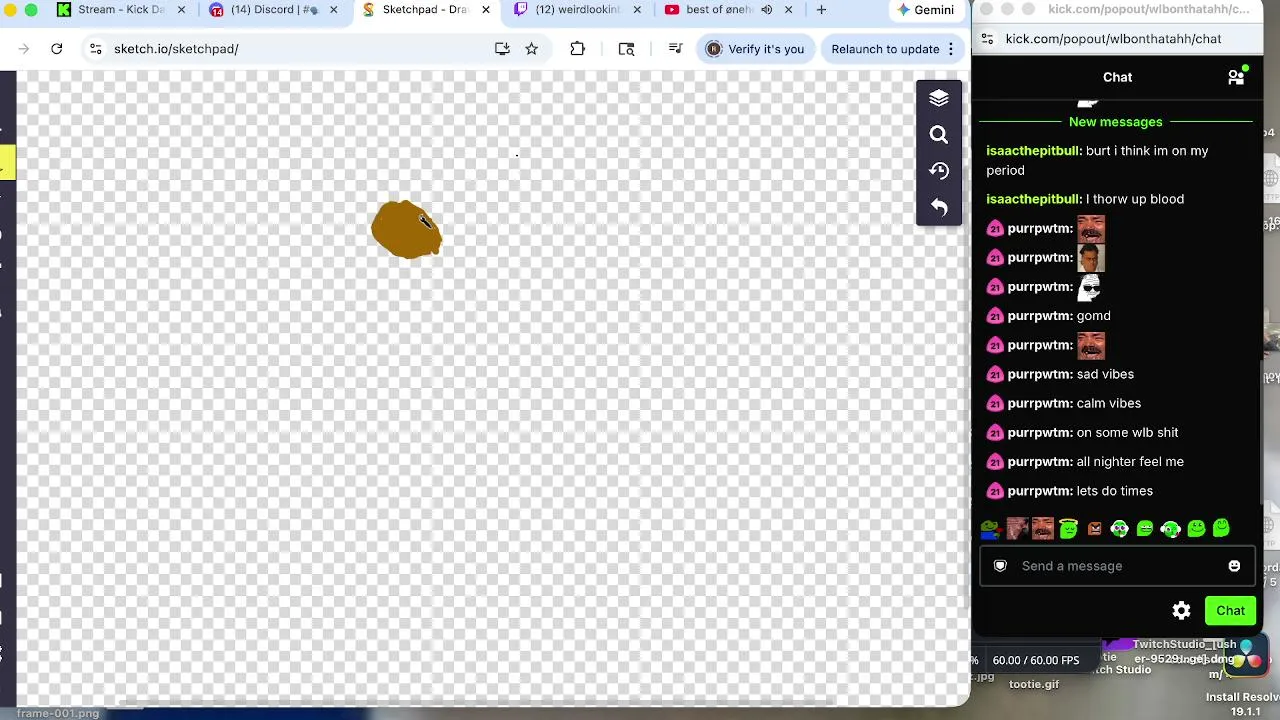Image resolution: width=1280 pixels, height=720 pixels.
Task: Click the green Chat send button
Action: pos(1230,611)
